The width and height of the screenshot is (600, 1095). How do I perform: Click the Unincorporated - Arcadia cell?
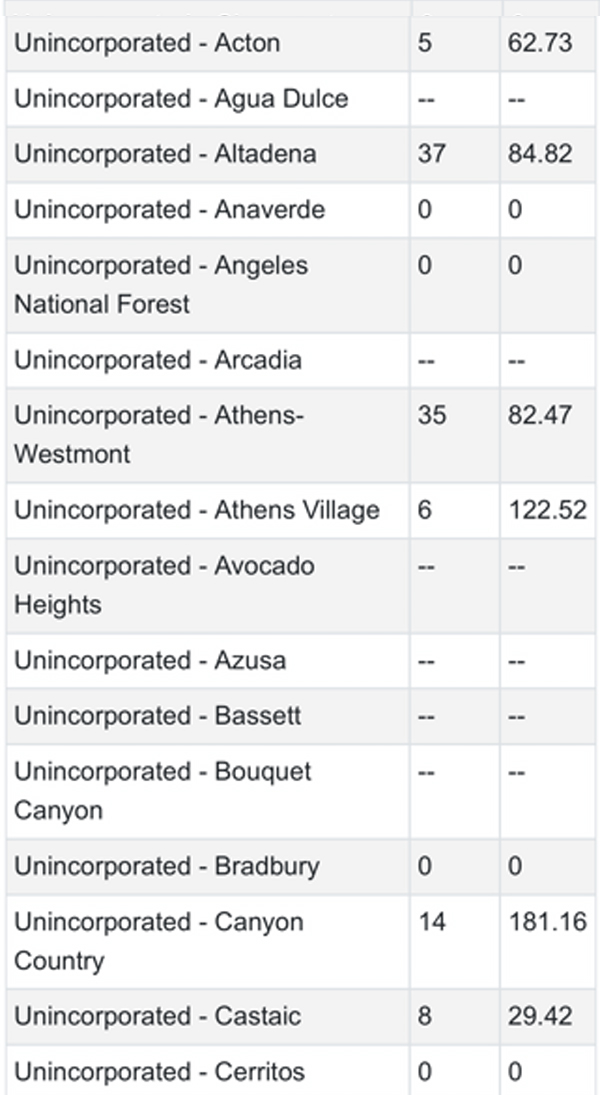158,360
